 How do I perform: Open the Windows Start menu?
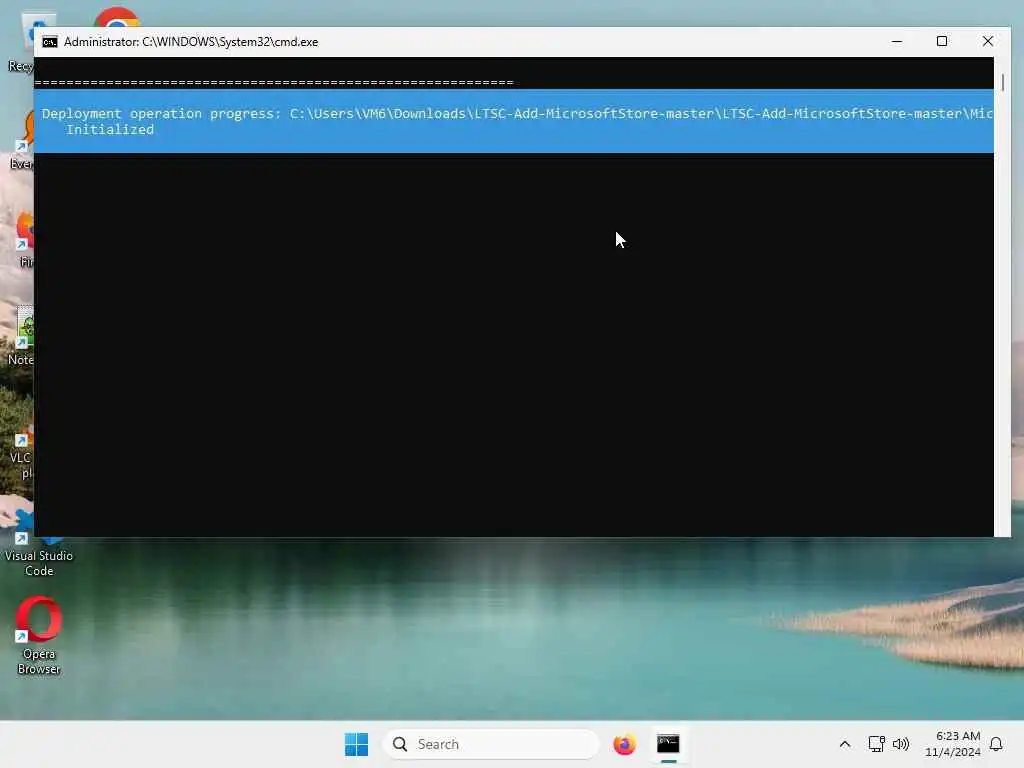356,744
